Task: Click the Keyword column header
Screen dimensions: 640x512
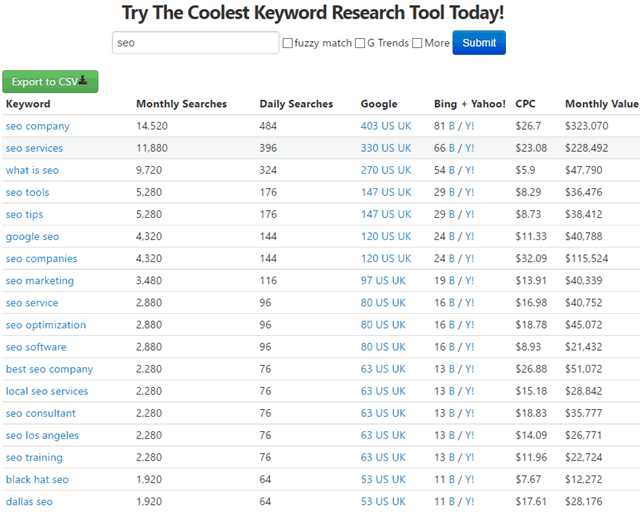Action: 28,104
